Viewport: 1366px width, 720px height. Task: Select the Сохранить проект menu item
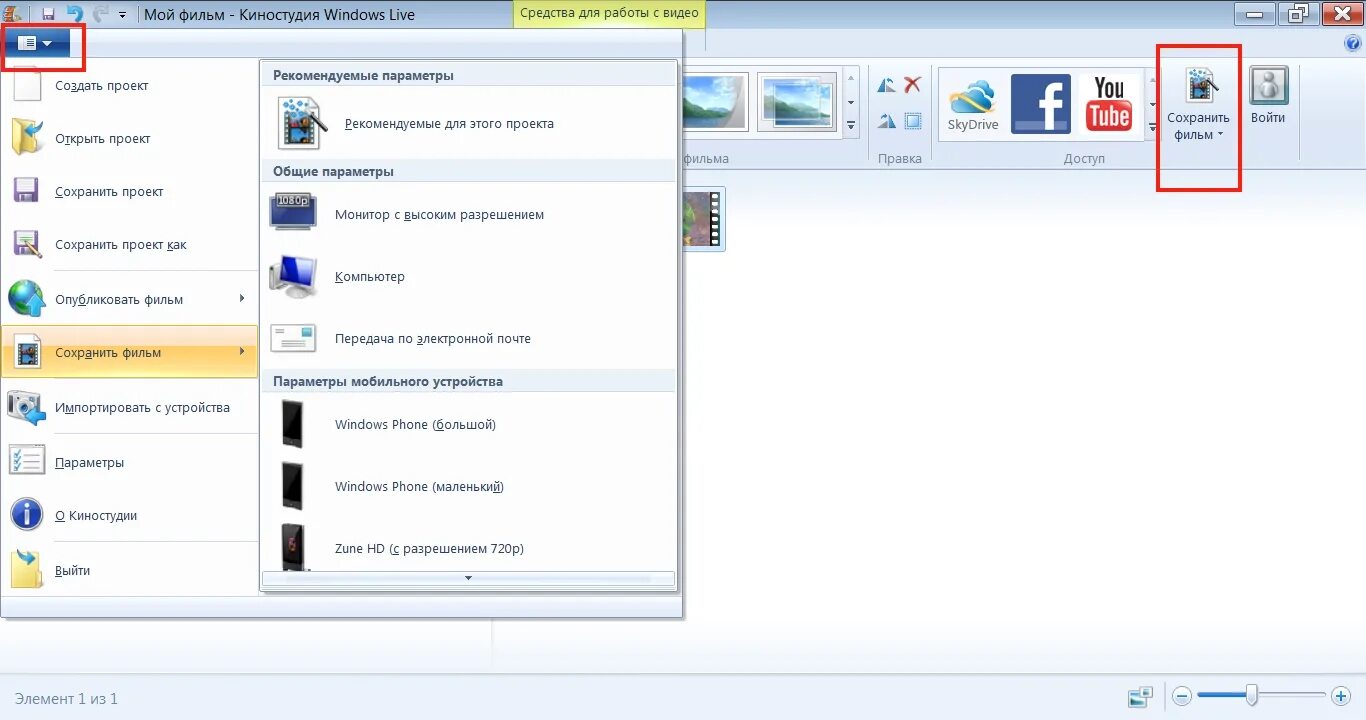107,191
